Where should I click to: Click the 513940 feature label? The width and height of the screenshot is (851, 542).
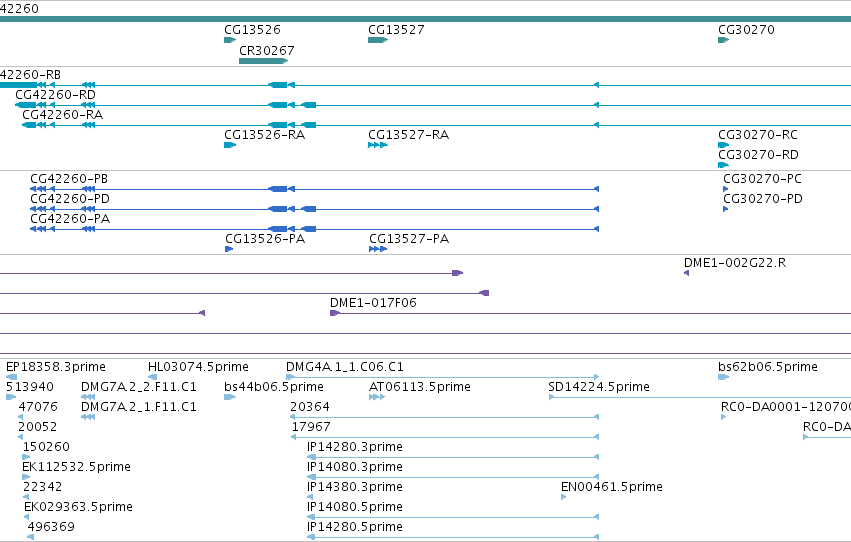(x=30, y=387)
